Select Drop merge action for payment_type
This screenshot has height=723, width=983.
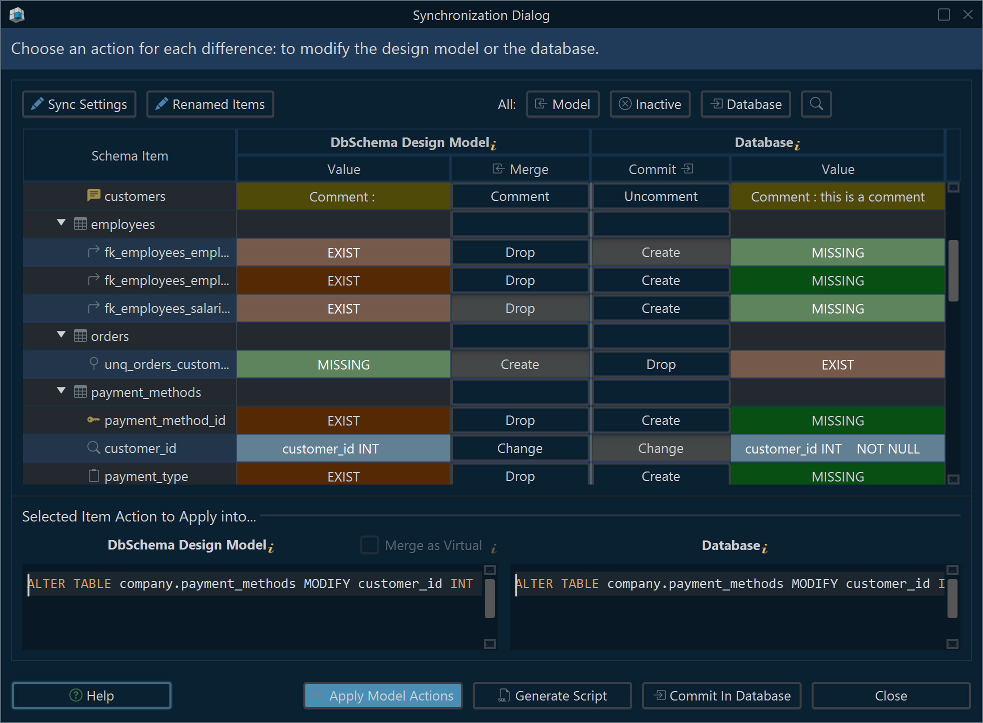[x=520, y=475]
